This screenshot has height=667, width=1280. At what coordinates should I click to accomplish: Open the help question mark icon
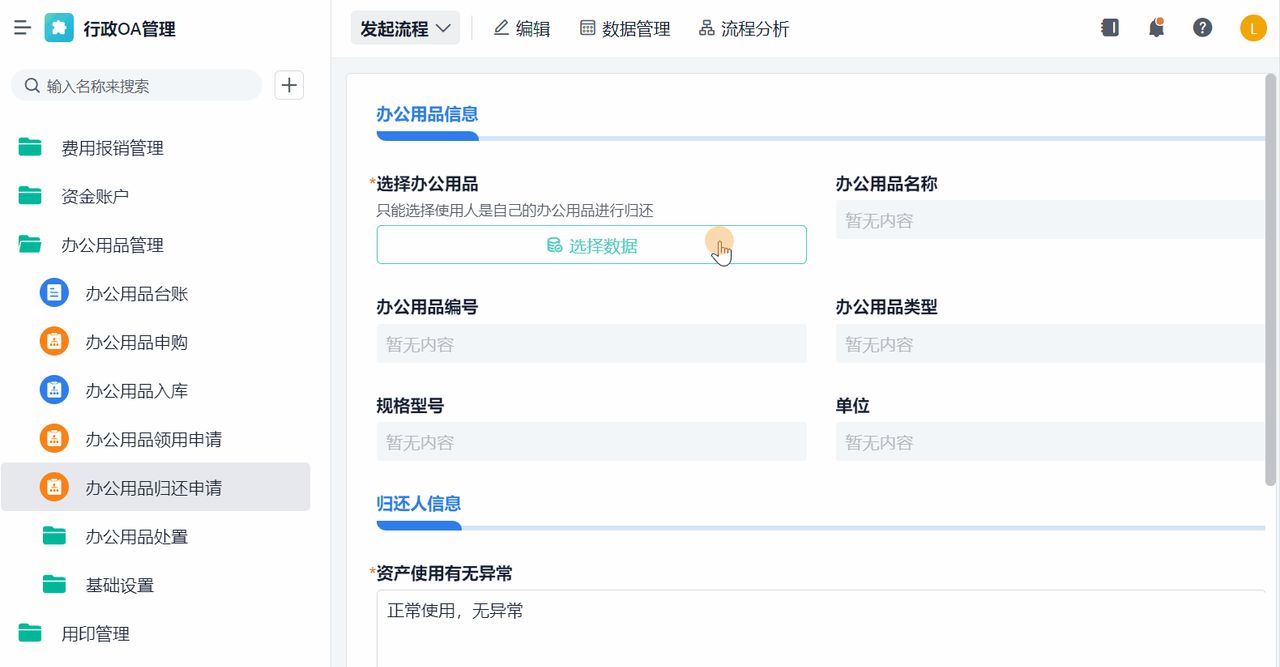[1202, 27]
